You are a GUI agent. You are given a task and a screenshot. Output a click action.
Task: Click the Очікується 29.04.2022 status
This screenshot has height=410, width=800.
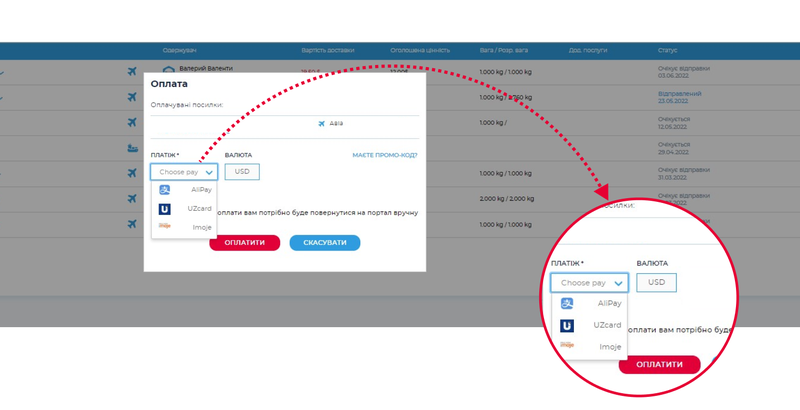click(673, 148)
